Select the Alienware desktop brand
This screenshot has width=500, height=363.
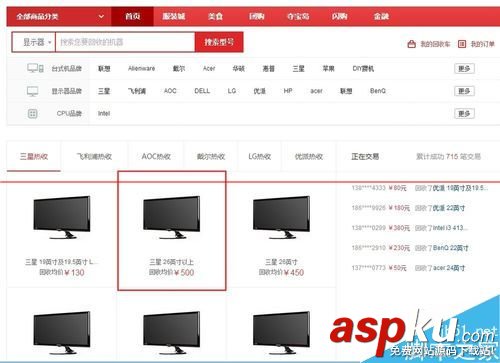pos(141,69)
